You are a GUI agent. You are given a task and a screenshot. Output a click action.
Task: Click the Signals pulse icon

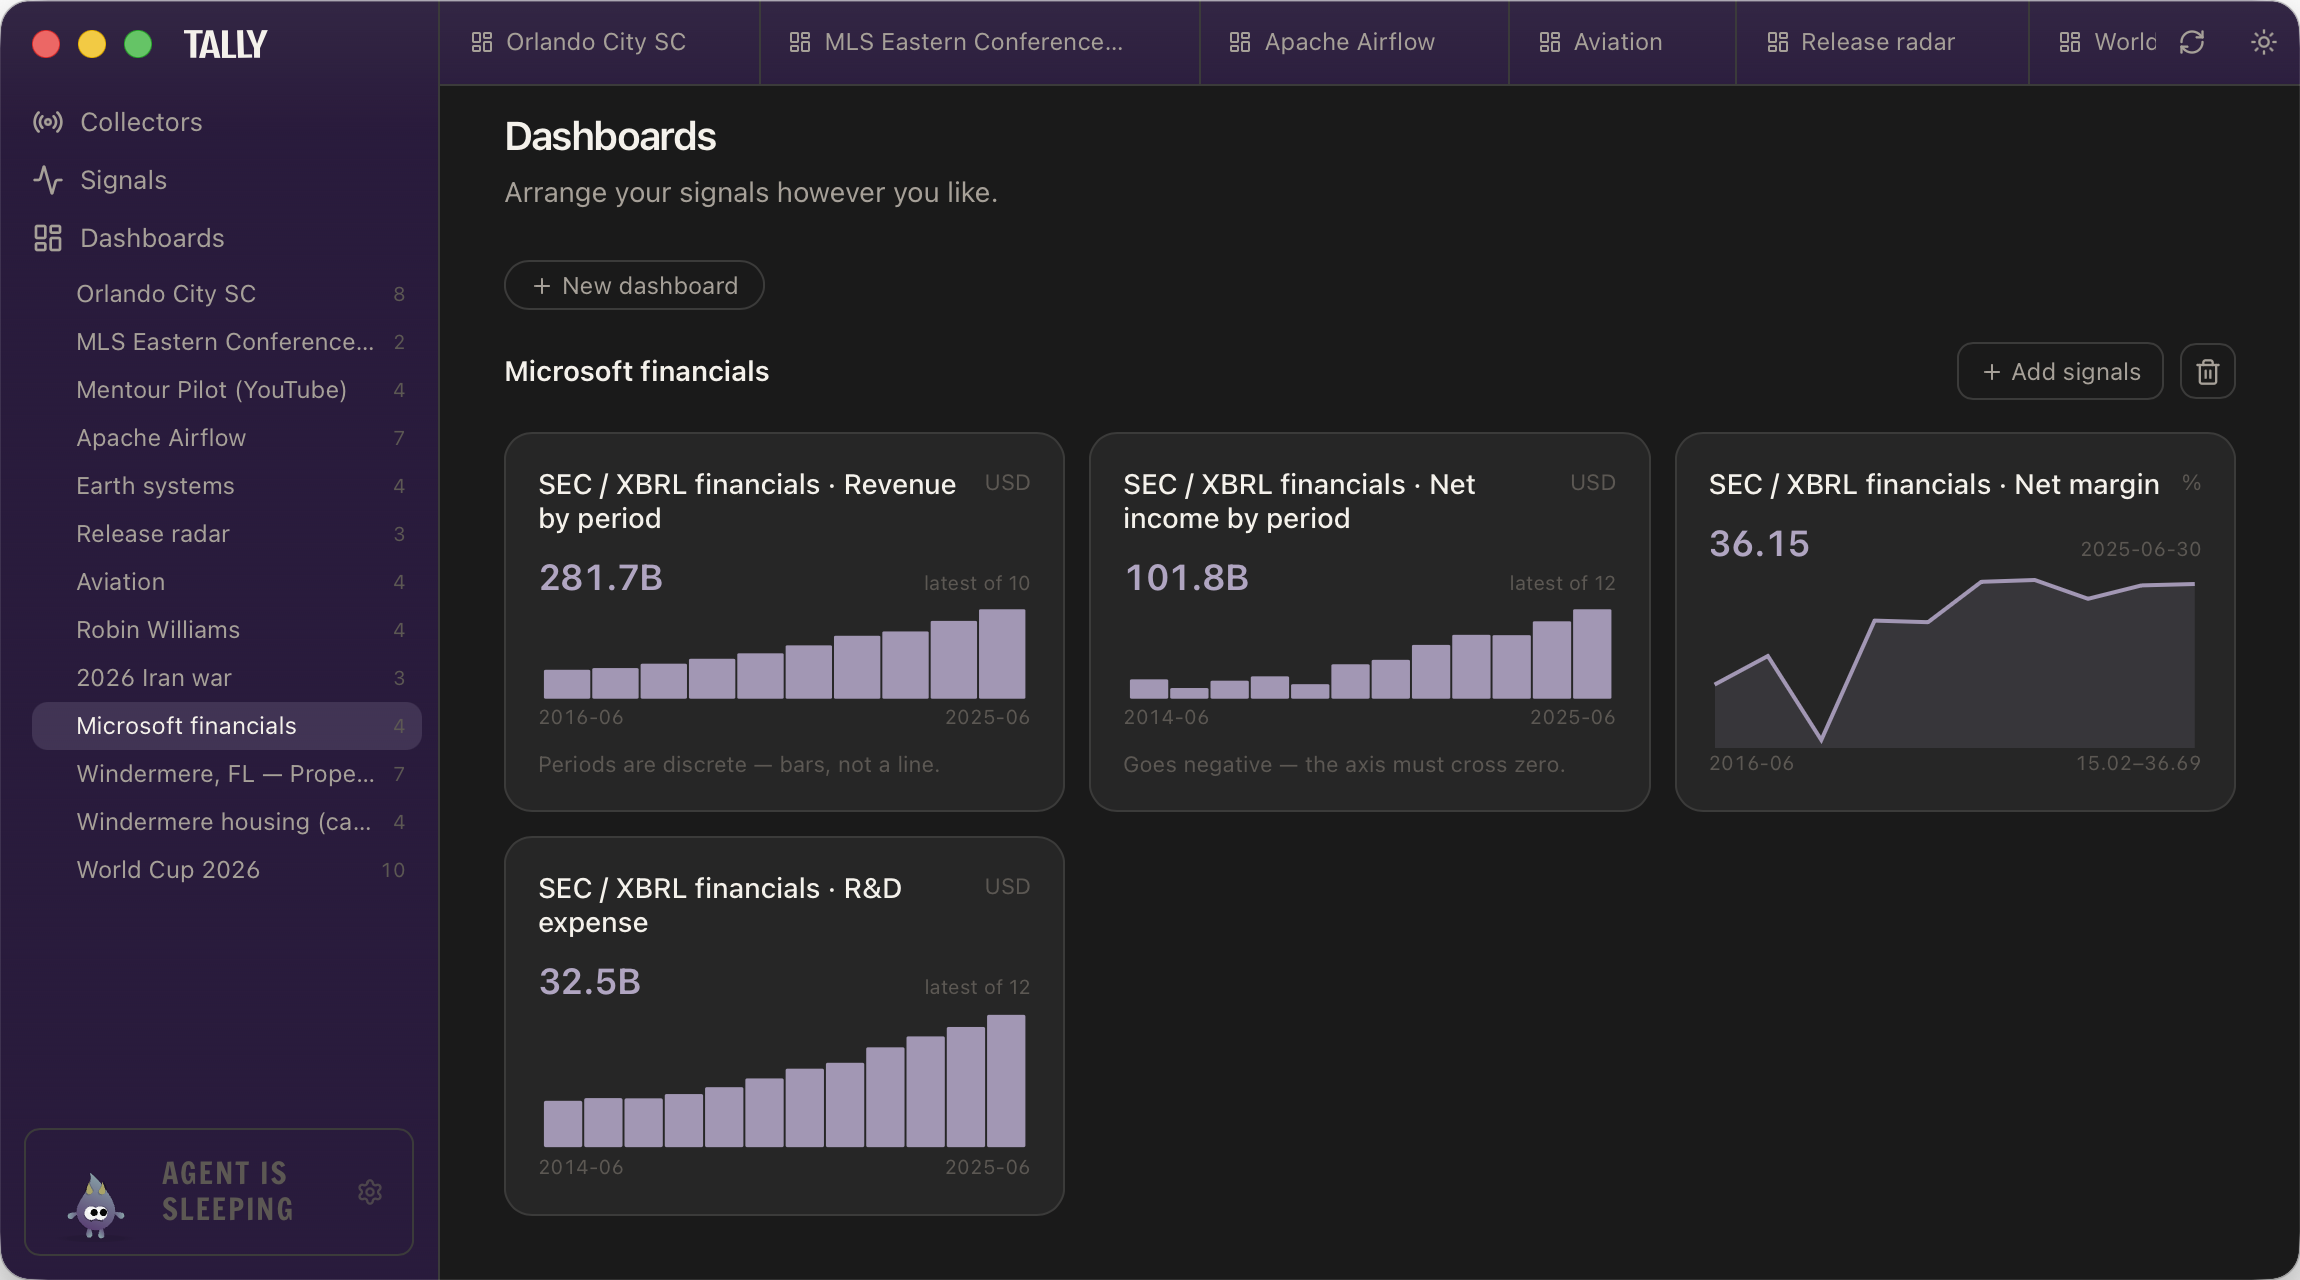[x=48, y=180]
